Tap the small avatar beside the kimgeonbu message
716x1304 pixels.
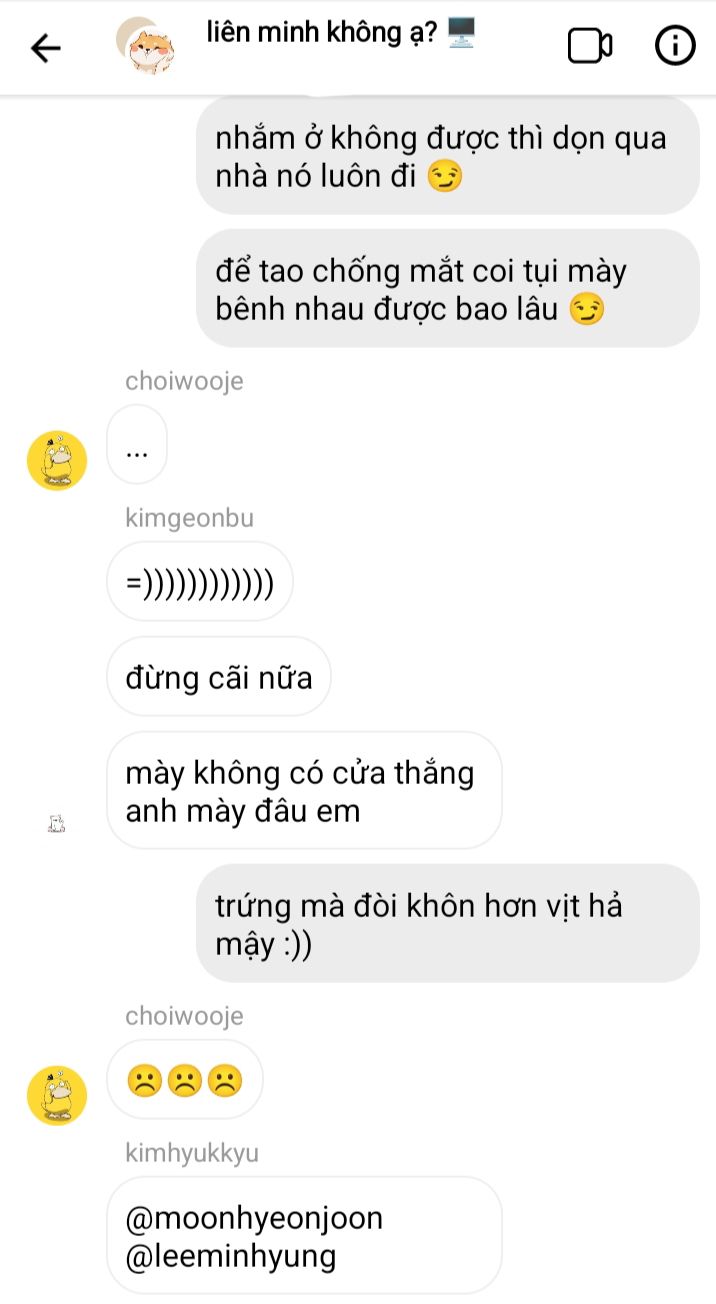pyautogui.click(x=57, y=825)
